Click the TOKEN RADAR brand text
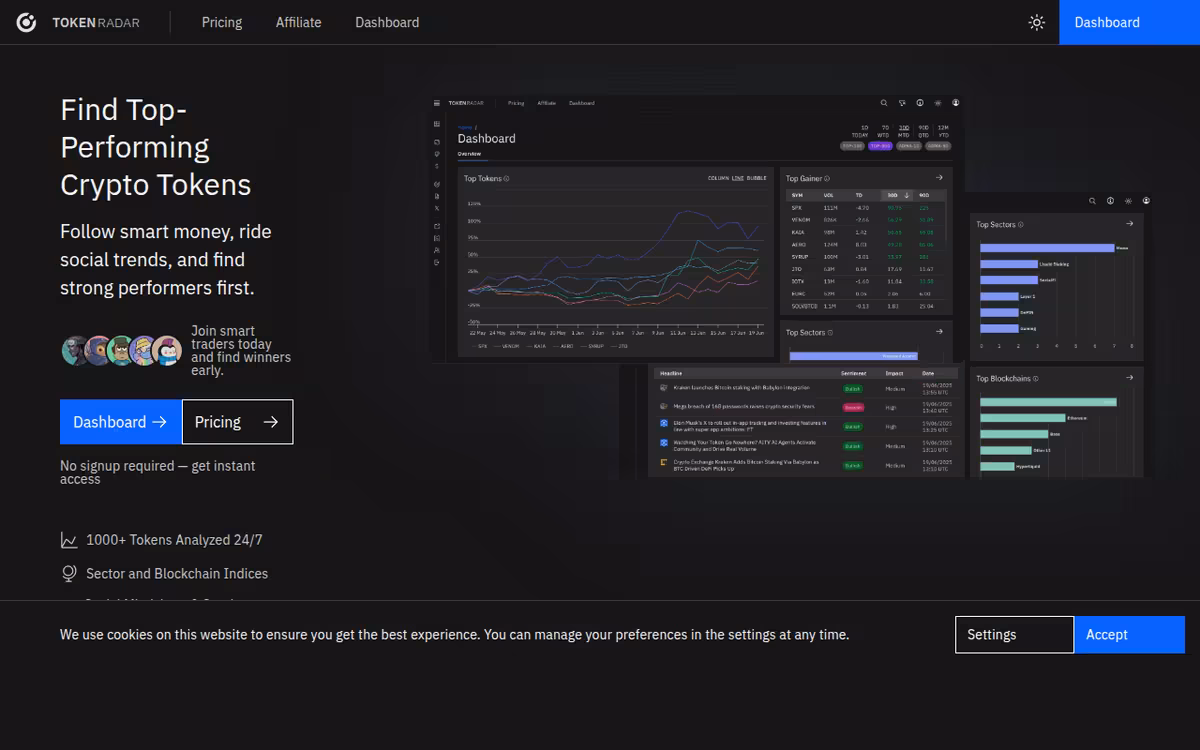The width and height of the screenshot is (1200, 750). coord(96,22)
